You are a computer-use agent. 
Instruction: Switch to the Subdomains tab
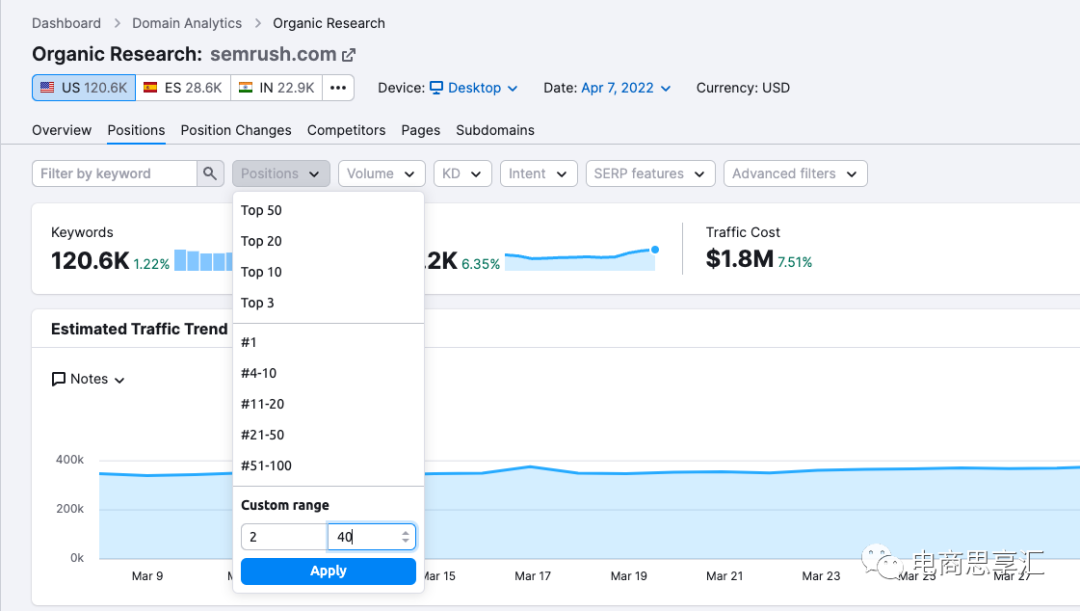[x=495, y=130]
